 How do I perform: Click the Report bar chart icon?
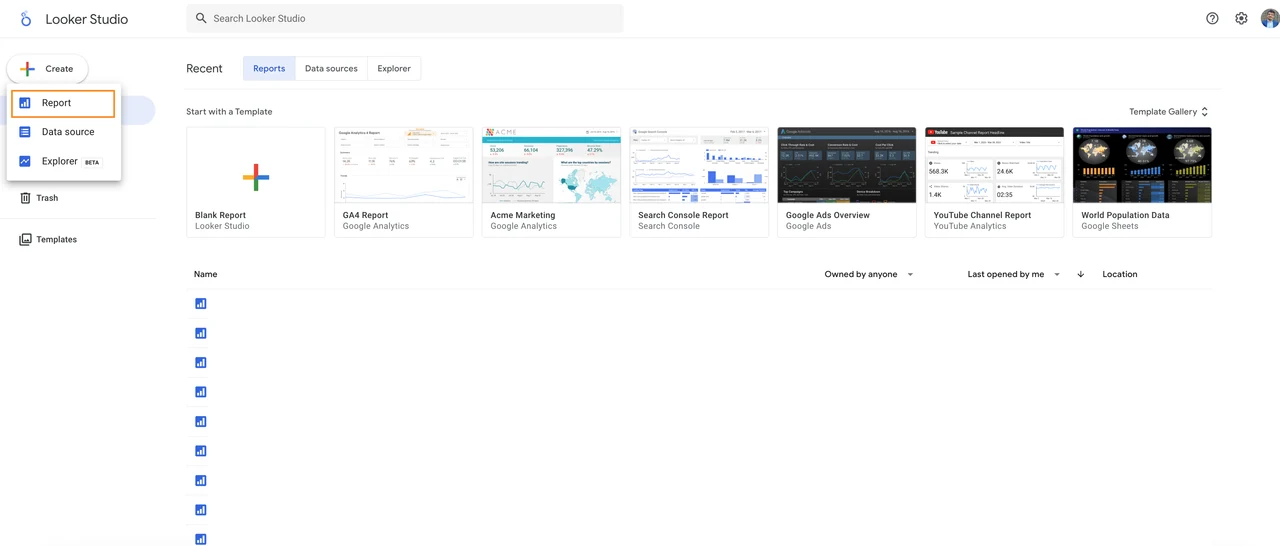[25, 103]
